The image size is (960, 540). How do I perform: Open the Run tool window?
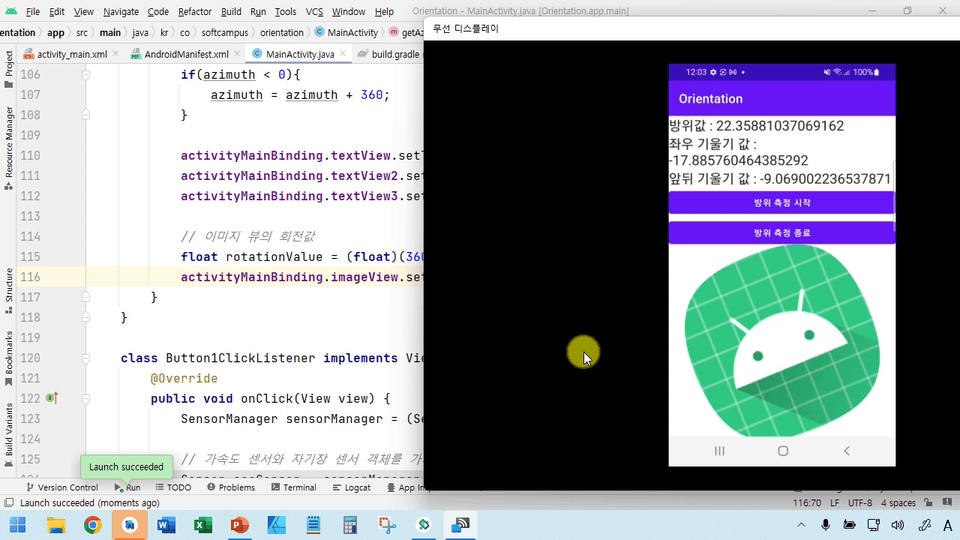tap(127, 487)
